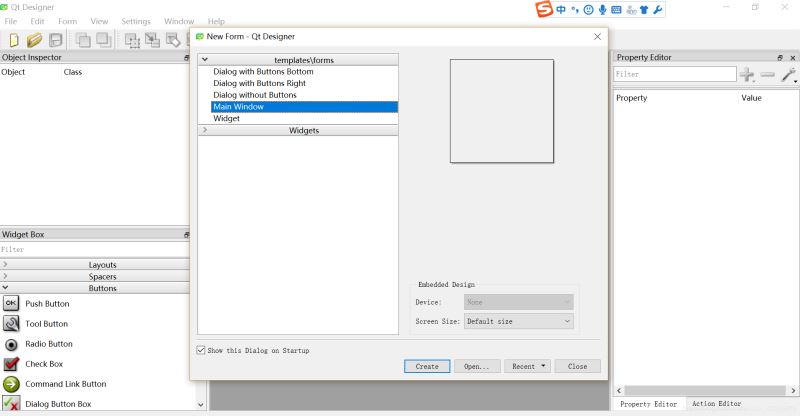Screen dimensions: 800x416
Task: Click the Open... button
Action: 477,366
